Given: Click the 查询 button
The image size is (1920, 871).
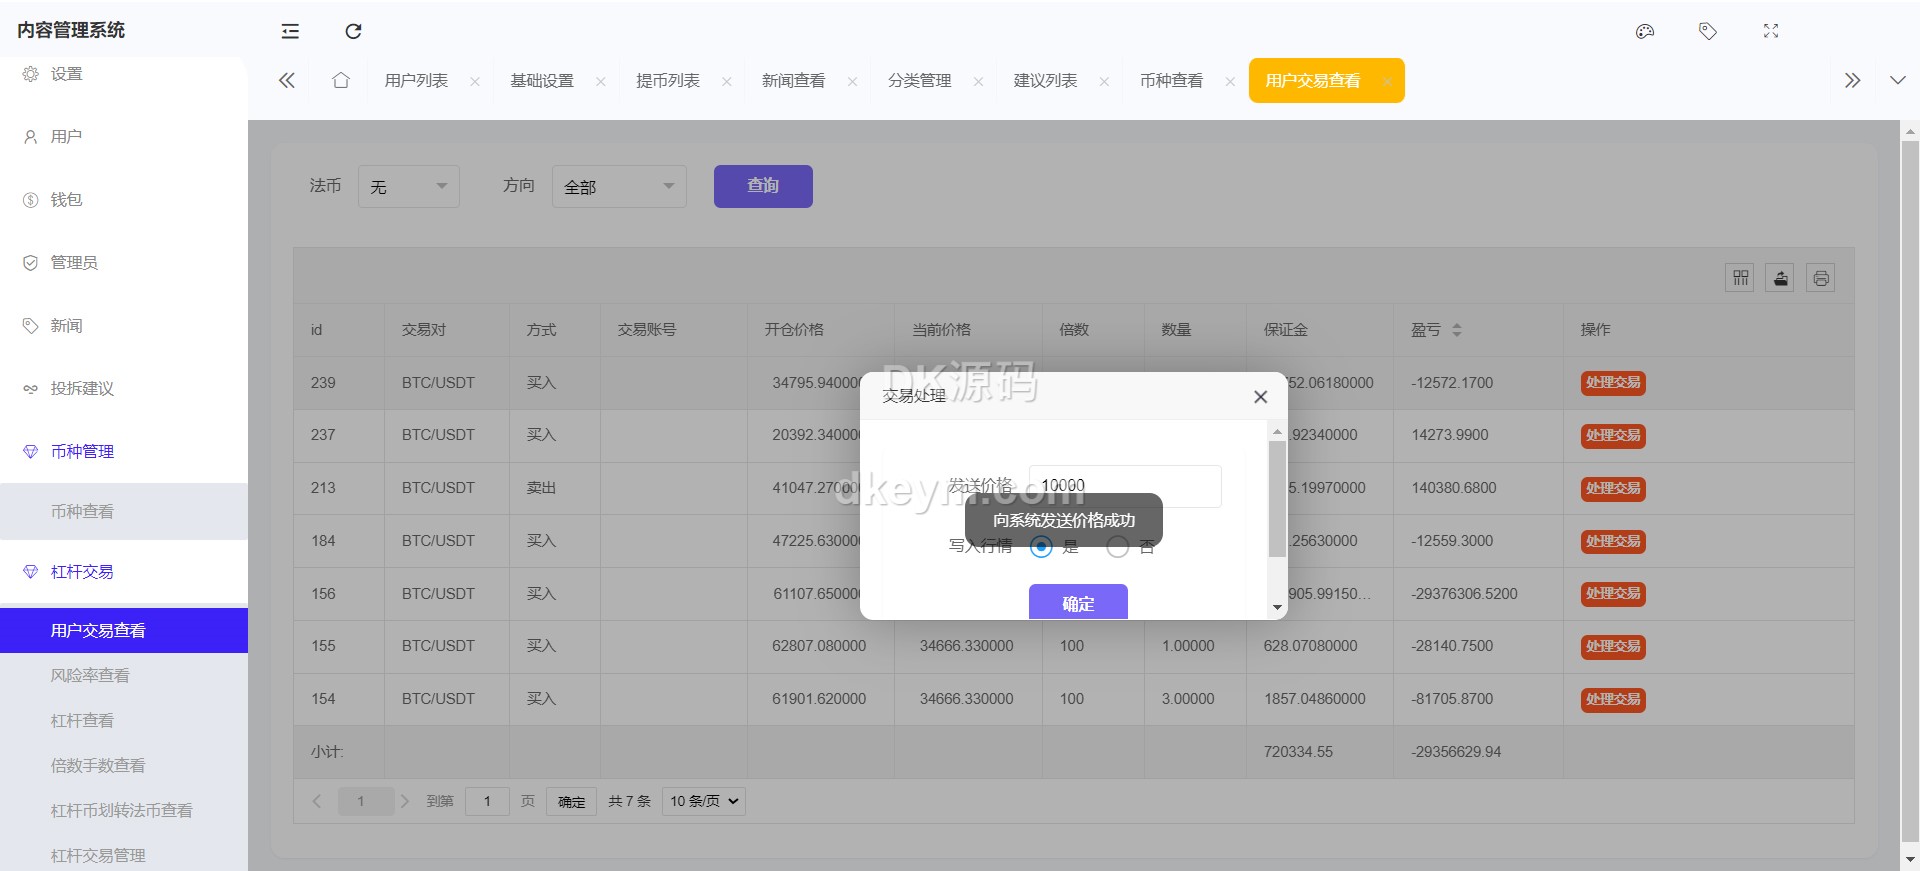Looking at the screenshot, I should pyautogui.click(x=762, y=186).
